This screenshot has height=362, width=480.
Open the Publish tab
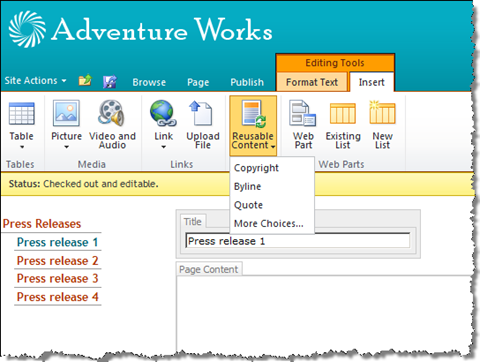[247, 82]
